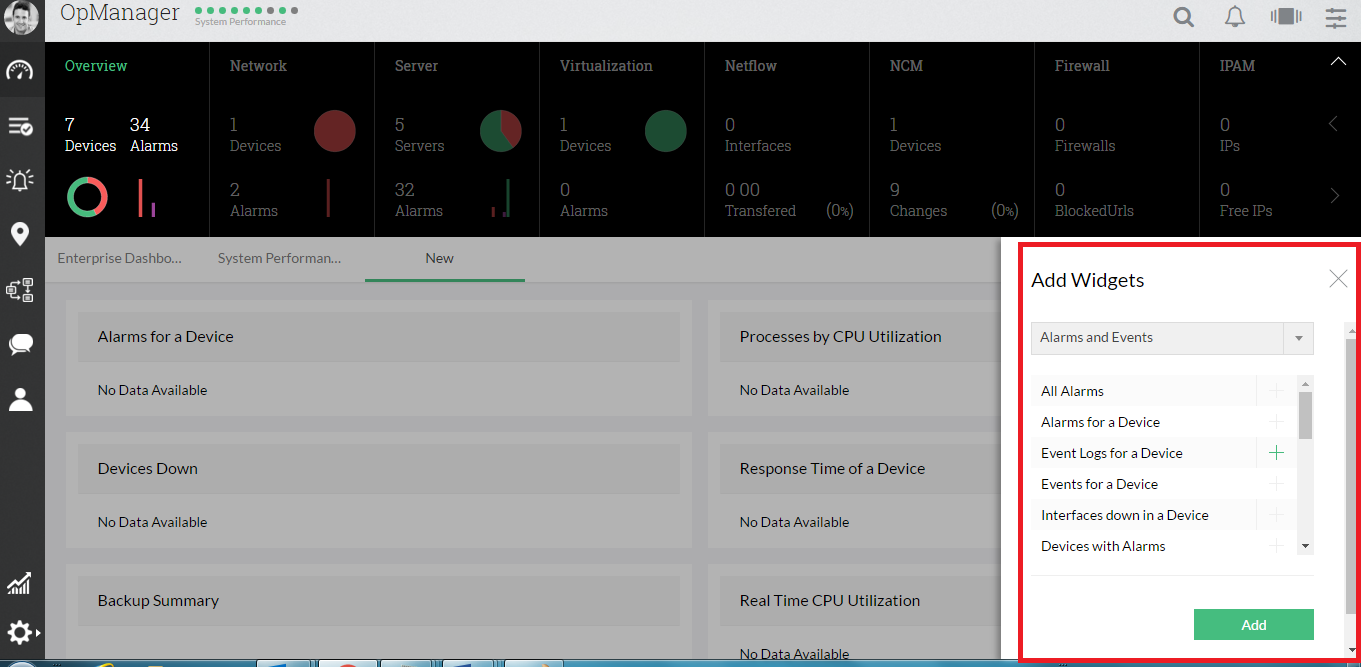Screen dimensions: 1361x667
Task: Click the search magnifier icon
Action: tap(1184, 17)
